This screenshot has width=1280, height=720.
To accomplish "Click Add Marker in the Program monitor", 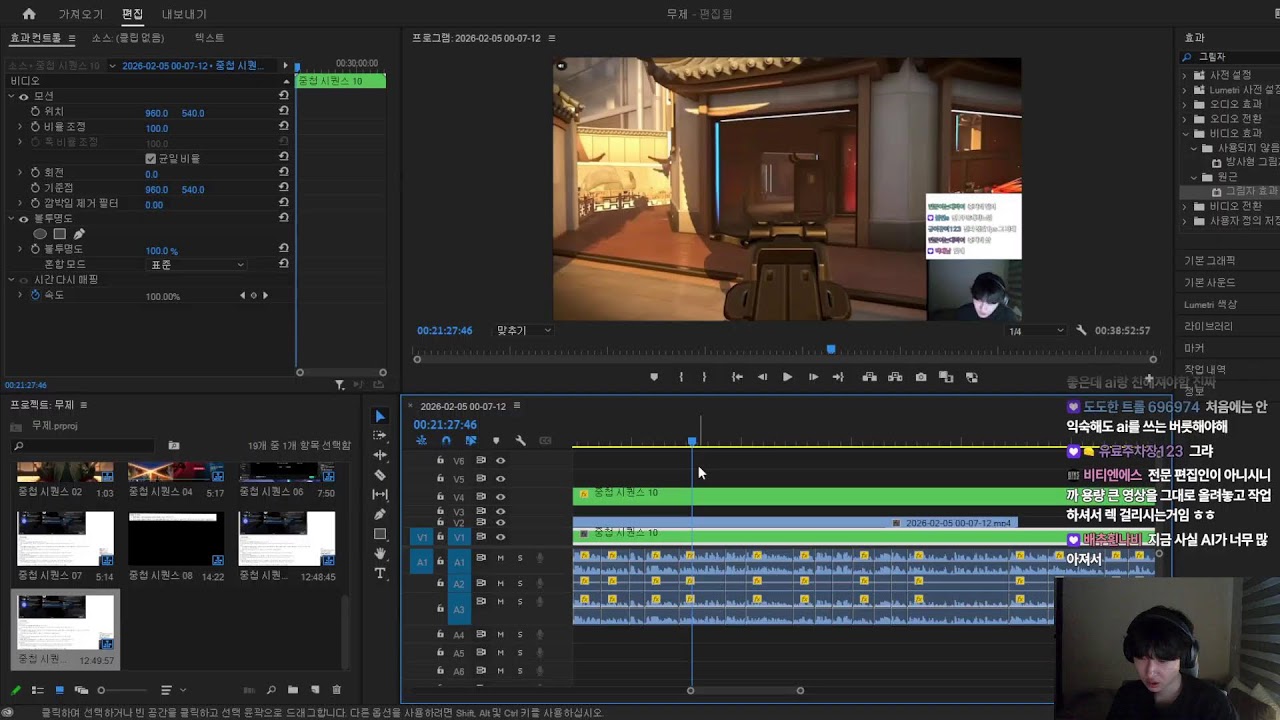I will tap(654, 377).
